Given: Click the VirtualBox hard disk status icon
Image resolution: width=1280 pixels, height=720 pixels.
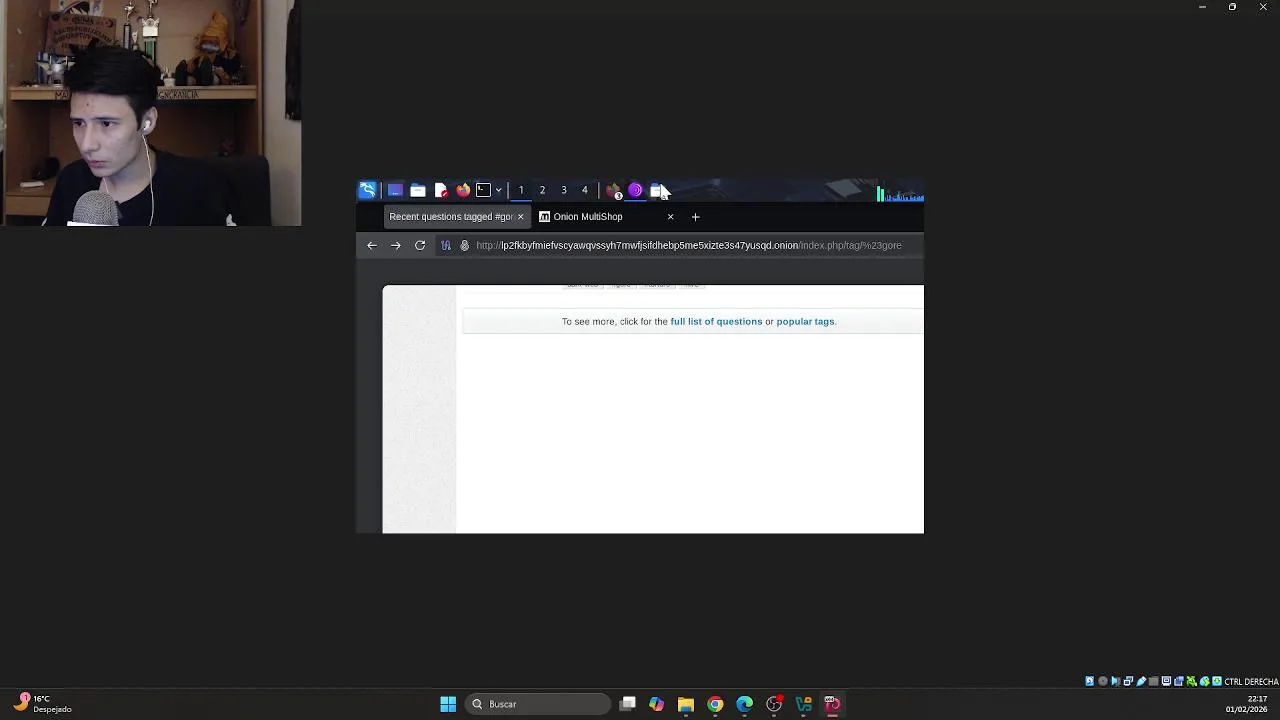Looking at the screenshot, I should tap(1090, 681).
